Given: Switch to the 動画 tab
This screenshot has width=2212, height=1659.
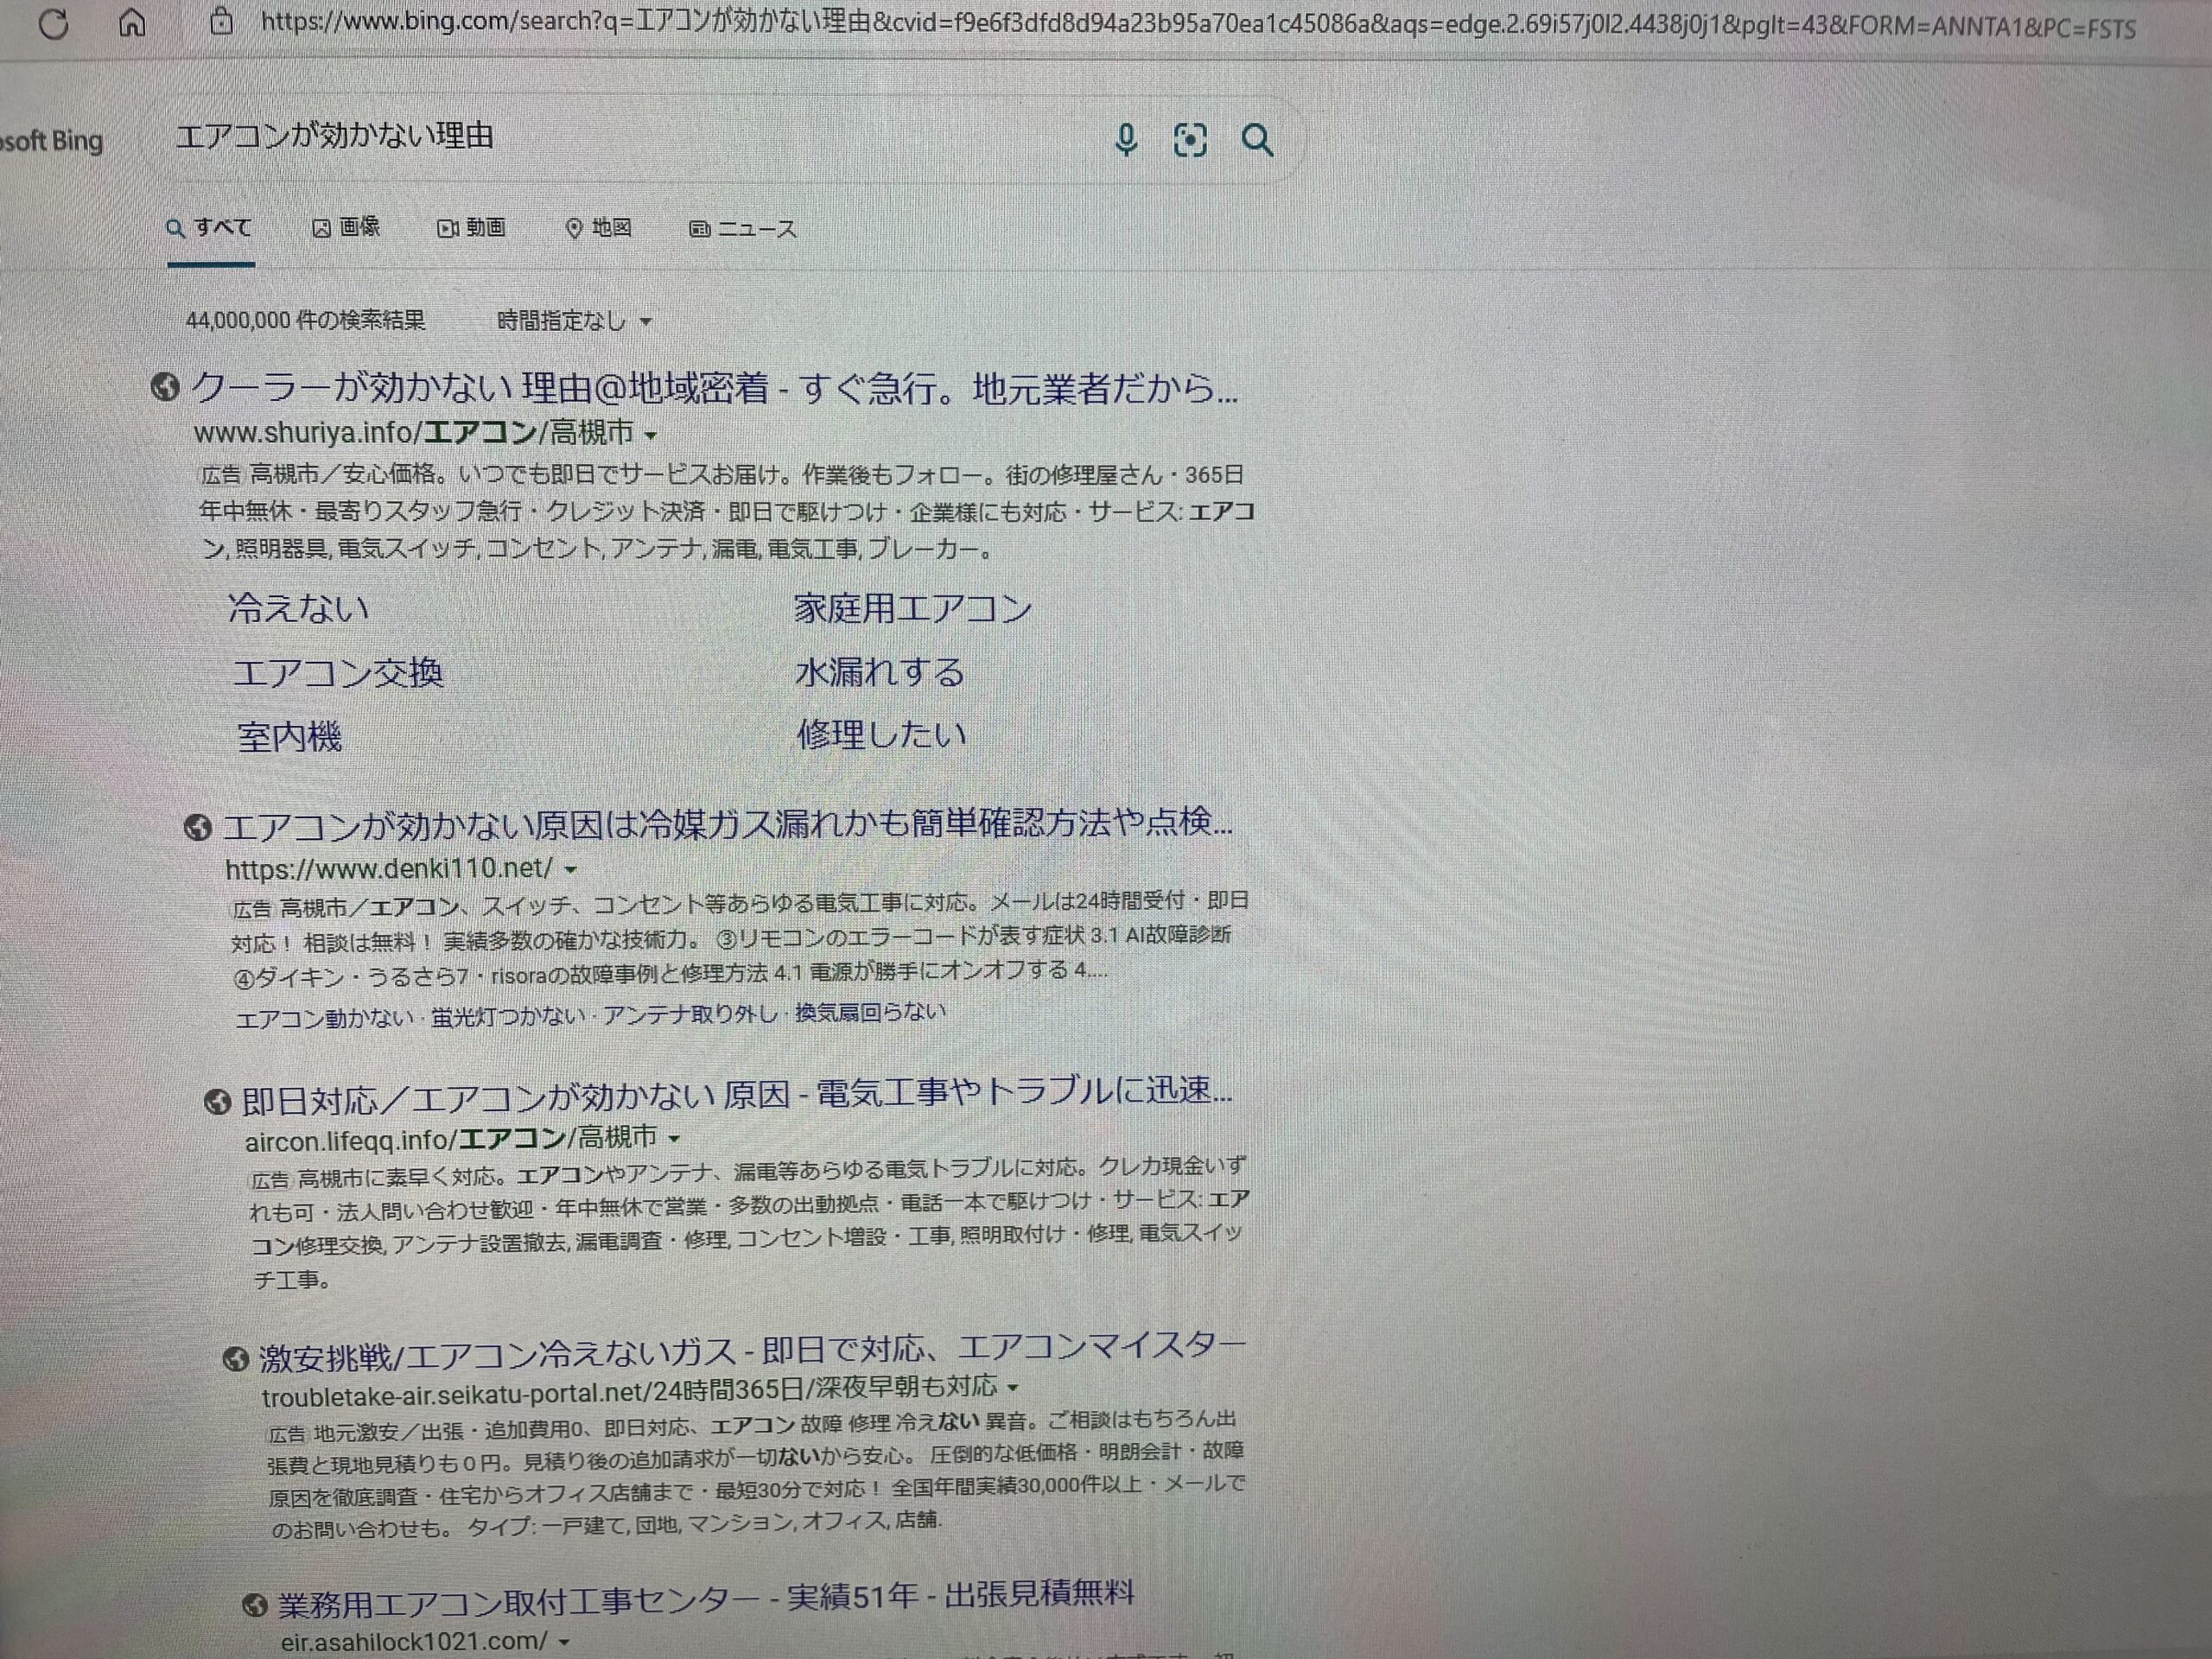Looking at the screenshot, I should point(471,228).
